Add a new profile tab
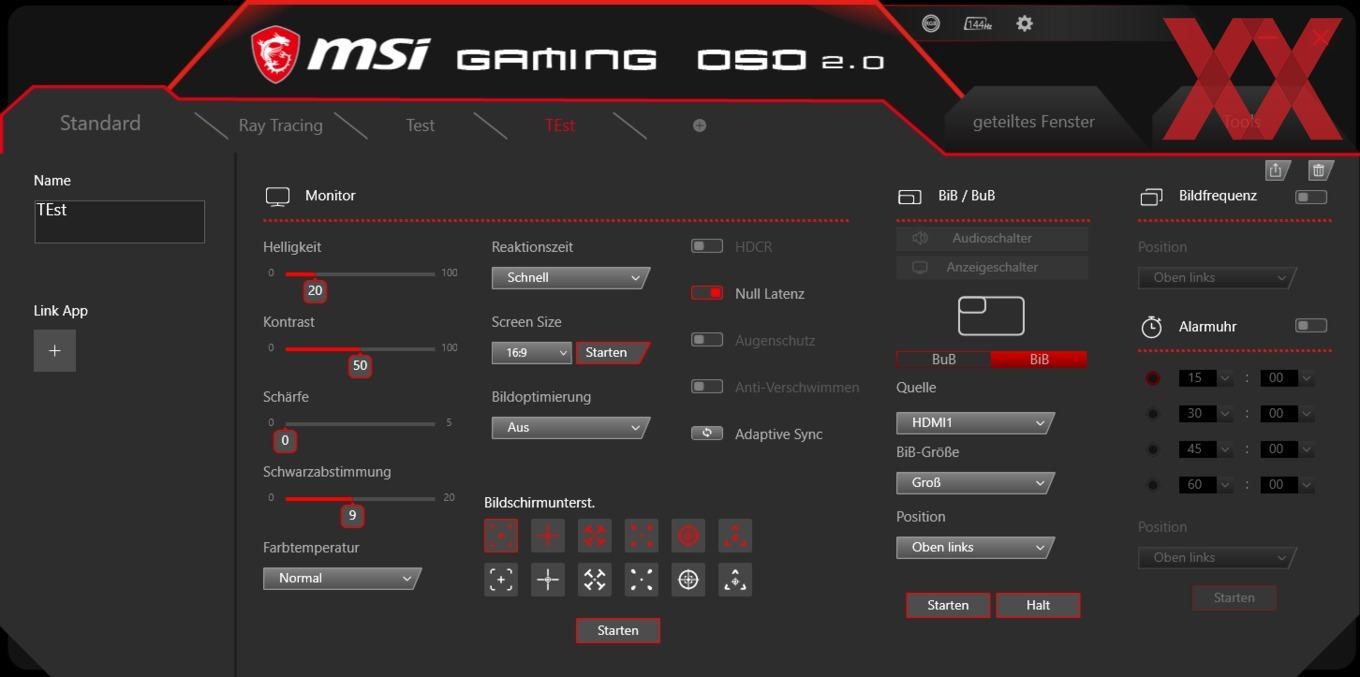 point(699,125)
